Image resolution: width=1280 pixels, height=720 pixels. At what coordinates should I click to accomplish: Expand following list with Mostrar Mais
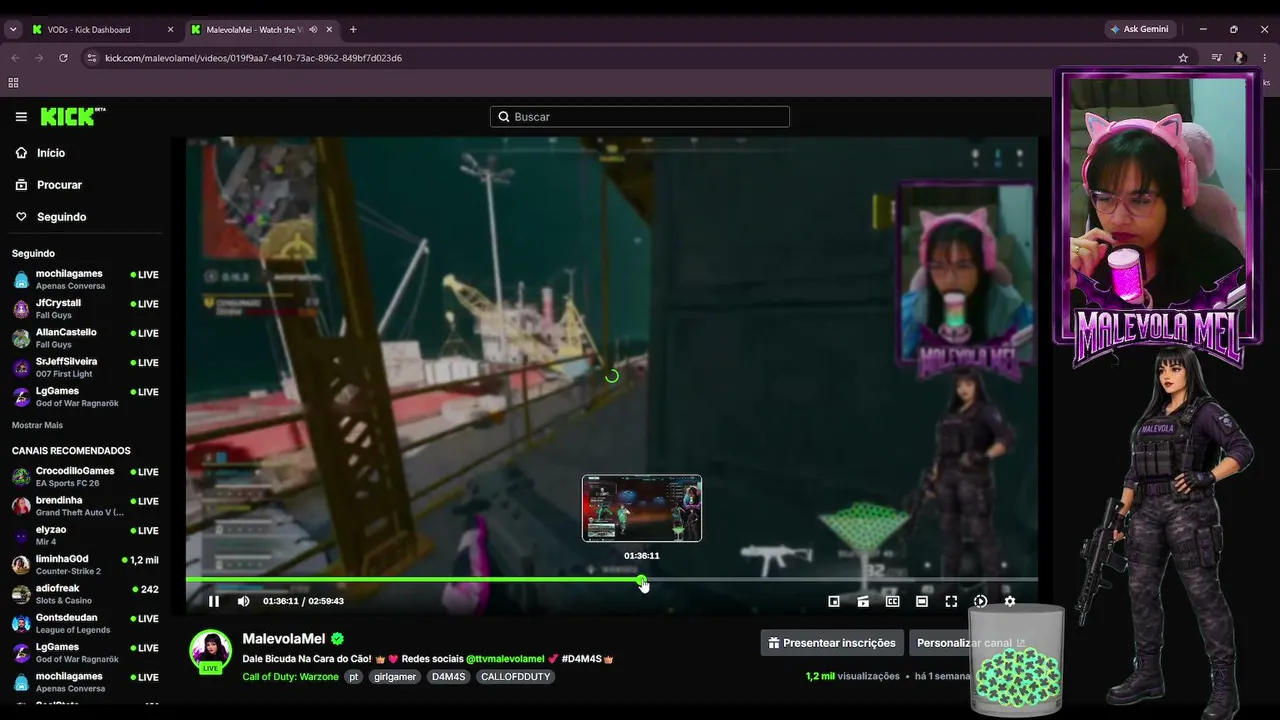(37, 425)
